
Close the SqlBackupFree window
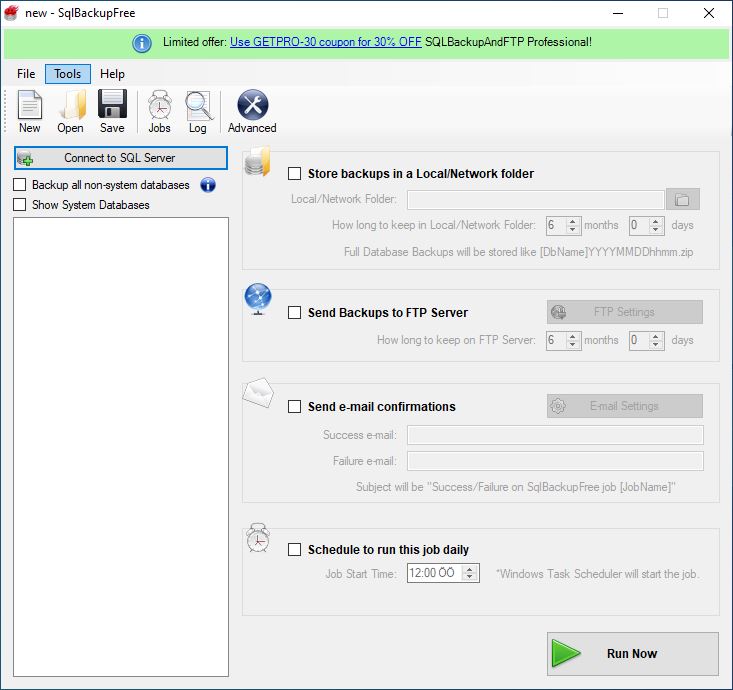(709, 13)
